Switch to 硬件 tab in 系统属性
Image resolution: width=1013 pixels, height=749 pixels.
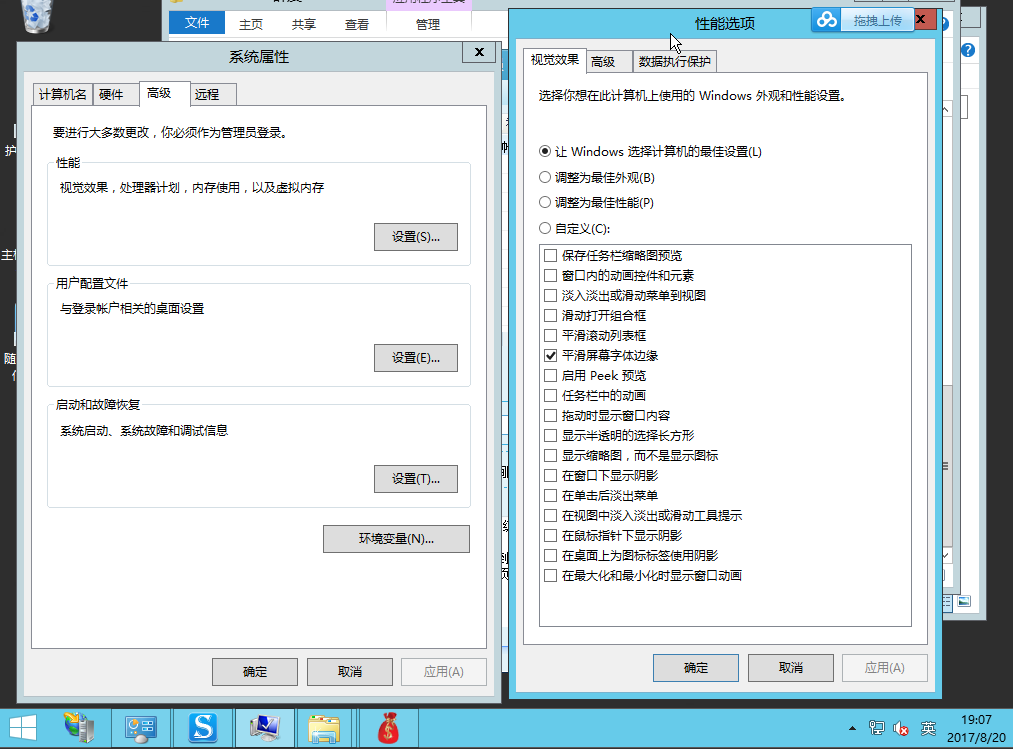(x=111, y=94)
